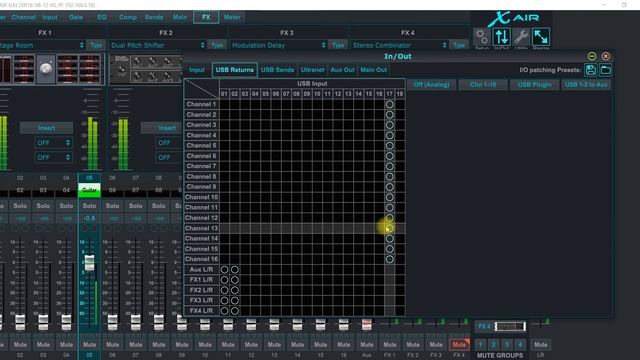This screenshot has height=360, width=640.
Task: Open second OFF insert dropdown under FX 1
Action: (x=53, y=158)
